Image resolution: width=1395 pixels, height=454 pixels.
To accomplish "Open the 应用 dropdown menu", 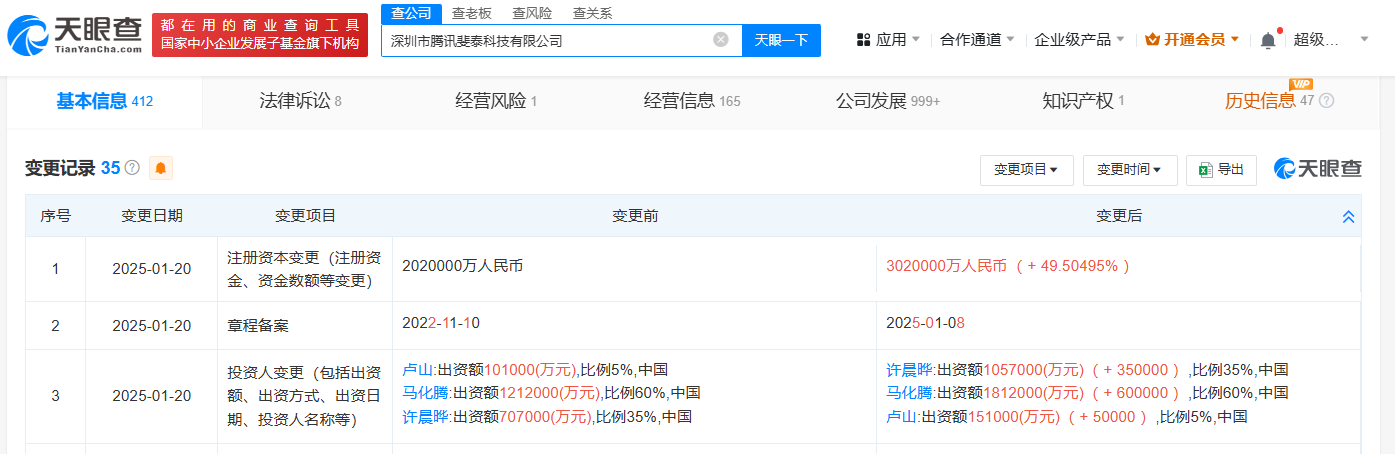I will pyautogui.click(x=888, y=39).
